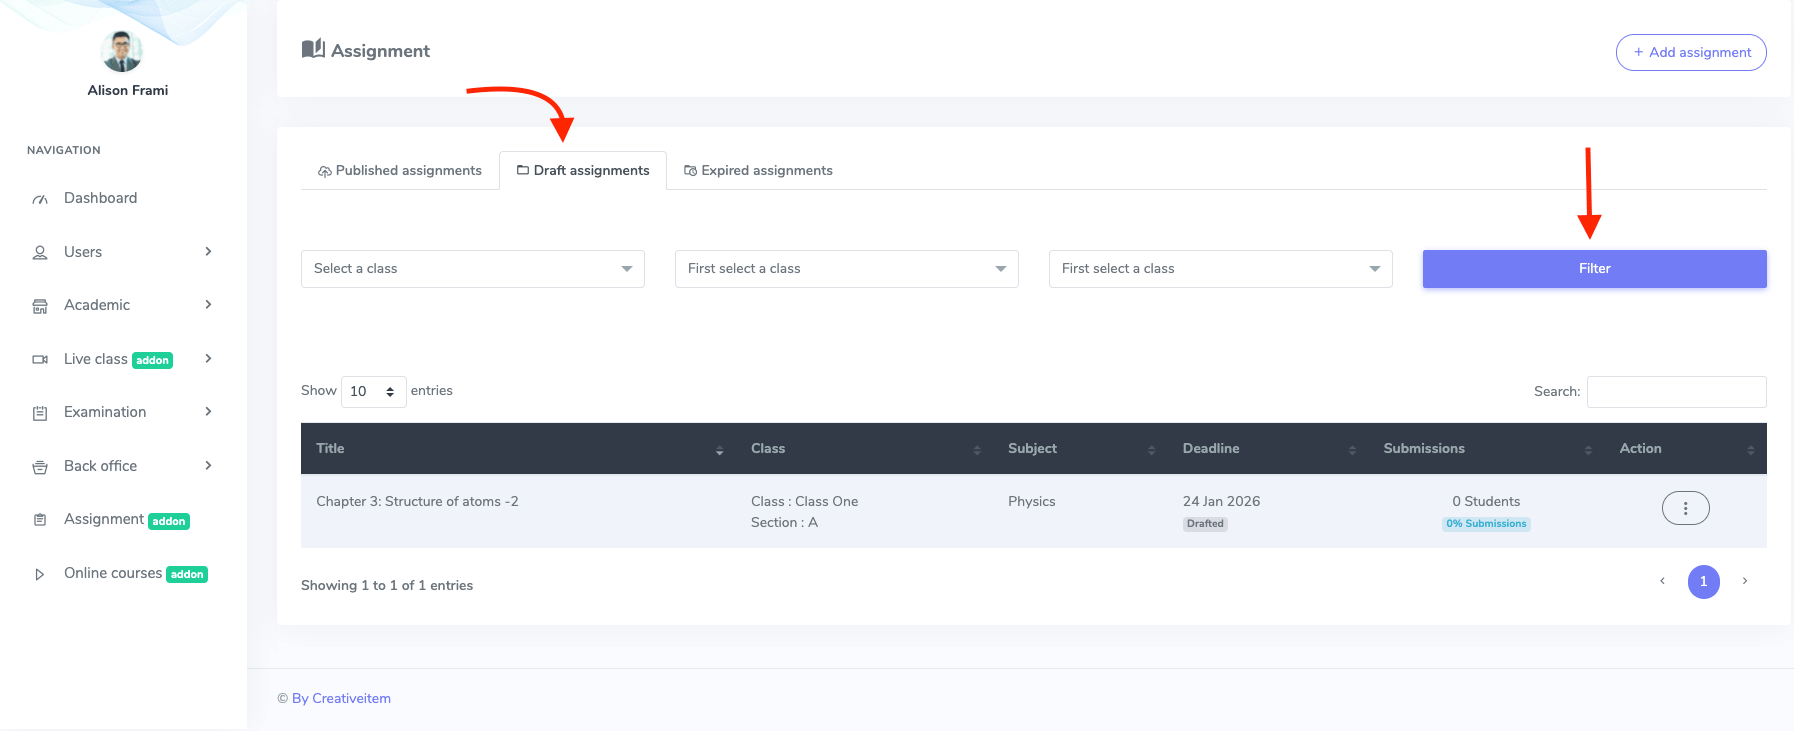Switch to Expired assignments tab
The height and width of the screenshot is (731, 1794).
(758, 171)
